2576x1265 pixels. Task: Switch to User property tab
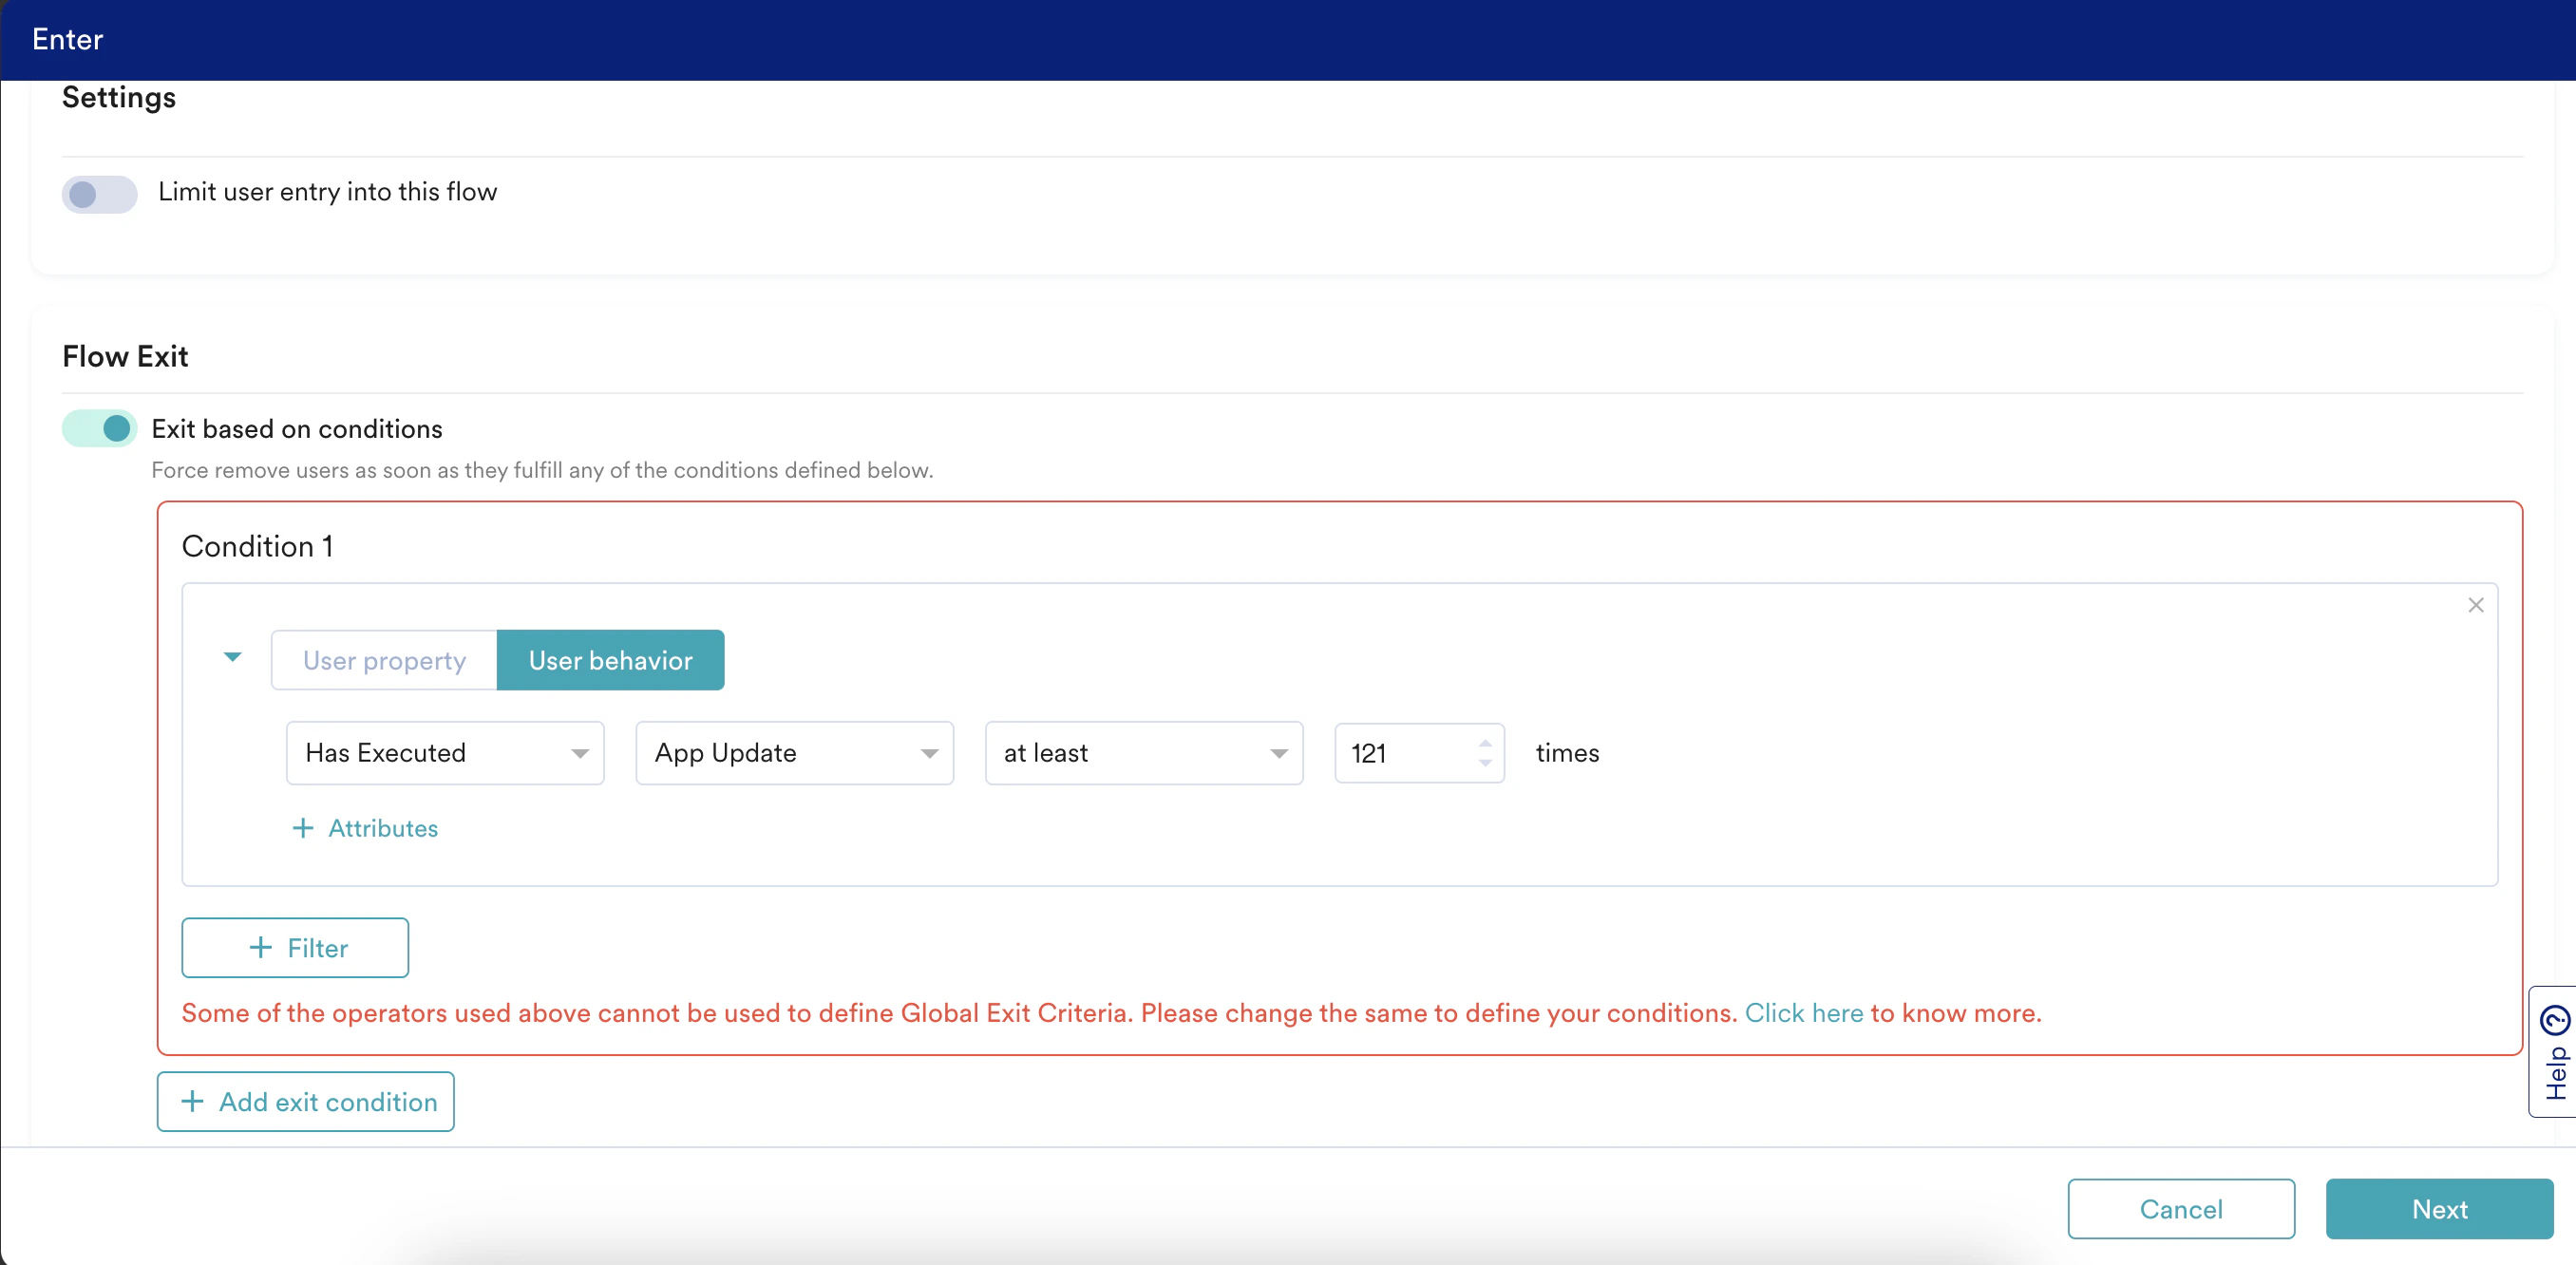click(384, 660)
